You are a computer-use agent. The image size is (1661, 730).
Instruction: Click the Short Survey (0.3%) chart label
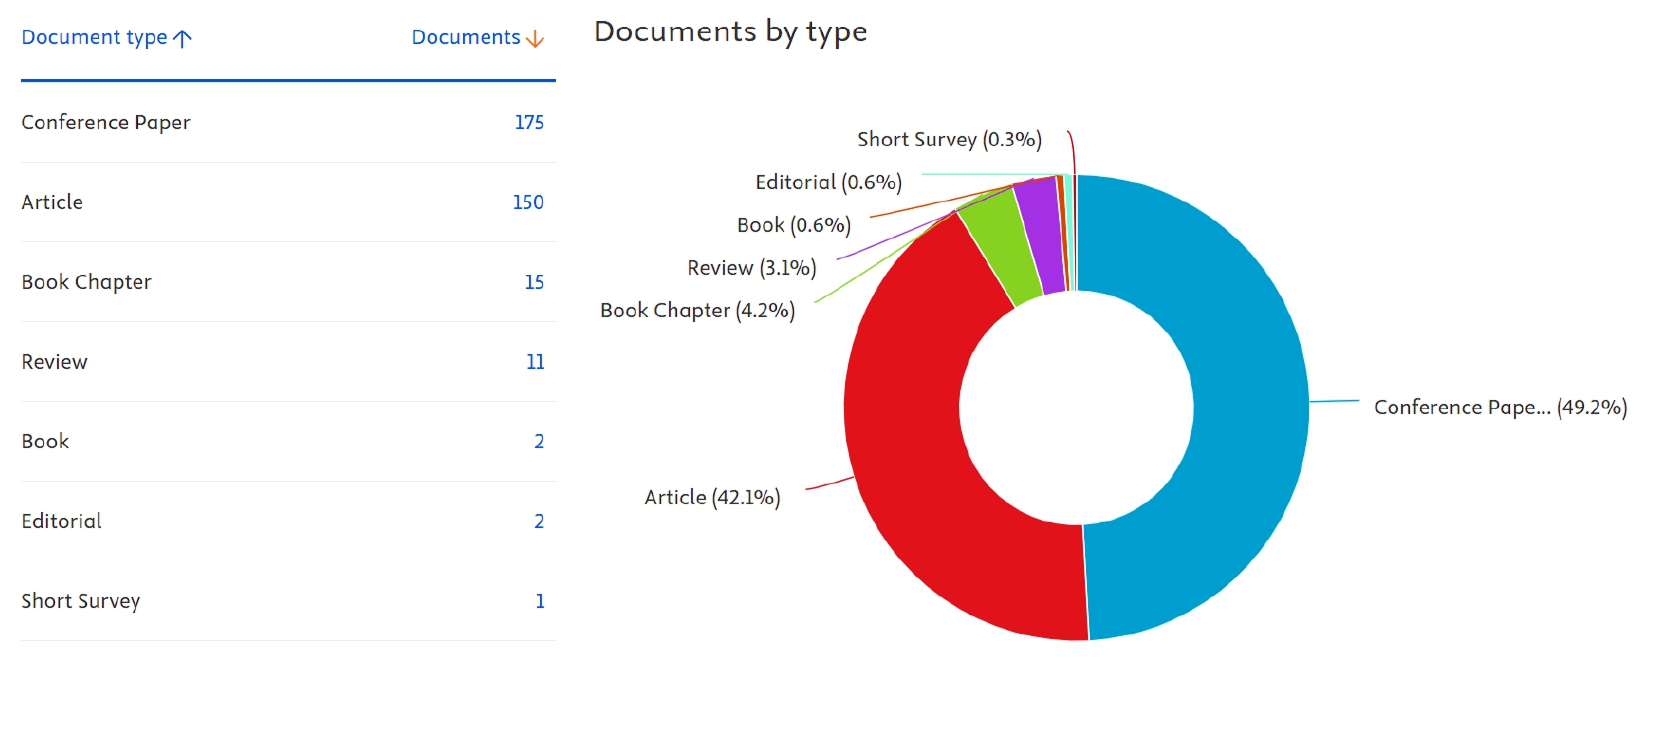949,139
